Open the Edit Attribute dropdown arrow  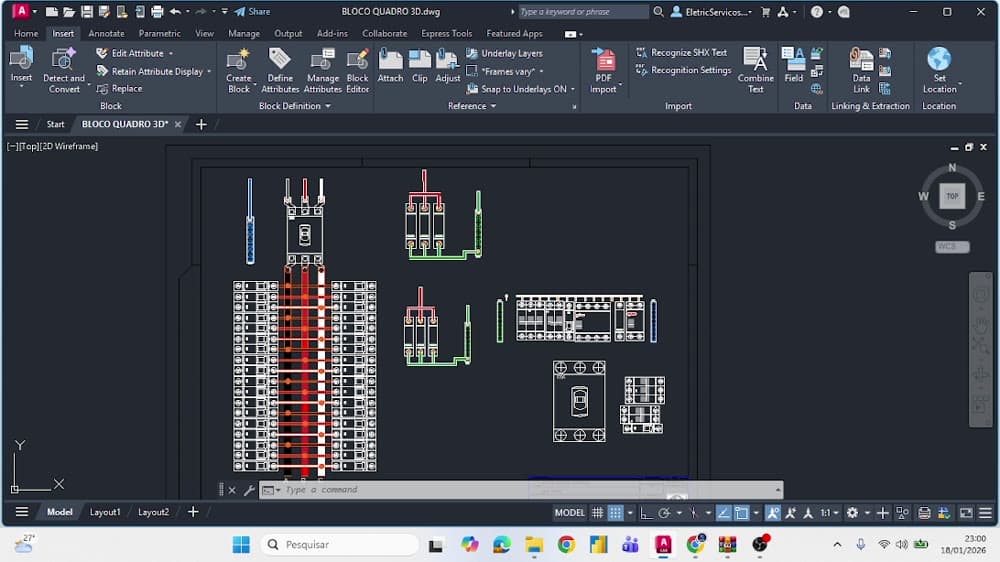pyautogui.click(x=171, y=54)
